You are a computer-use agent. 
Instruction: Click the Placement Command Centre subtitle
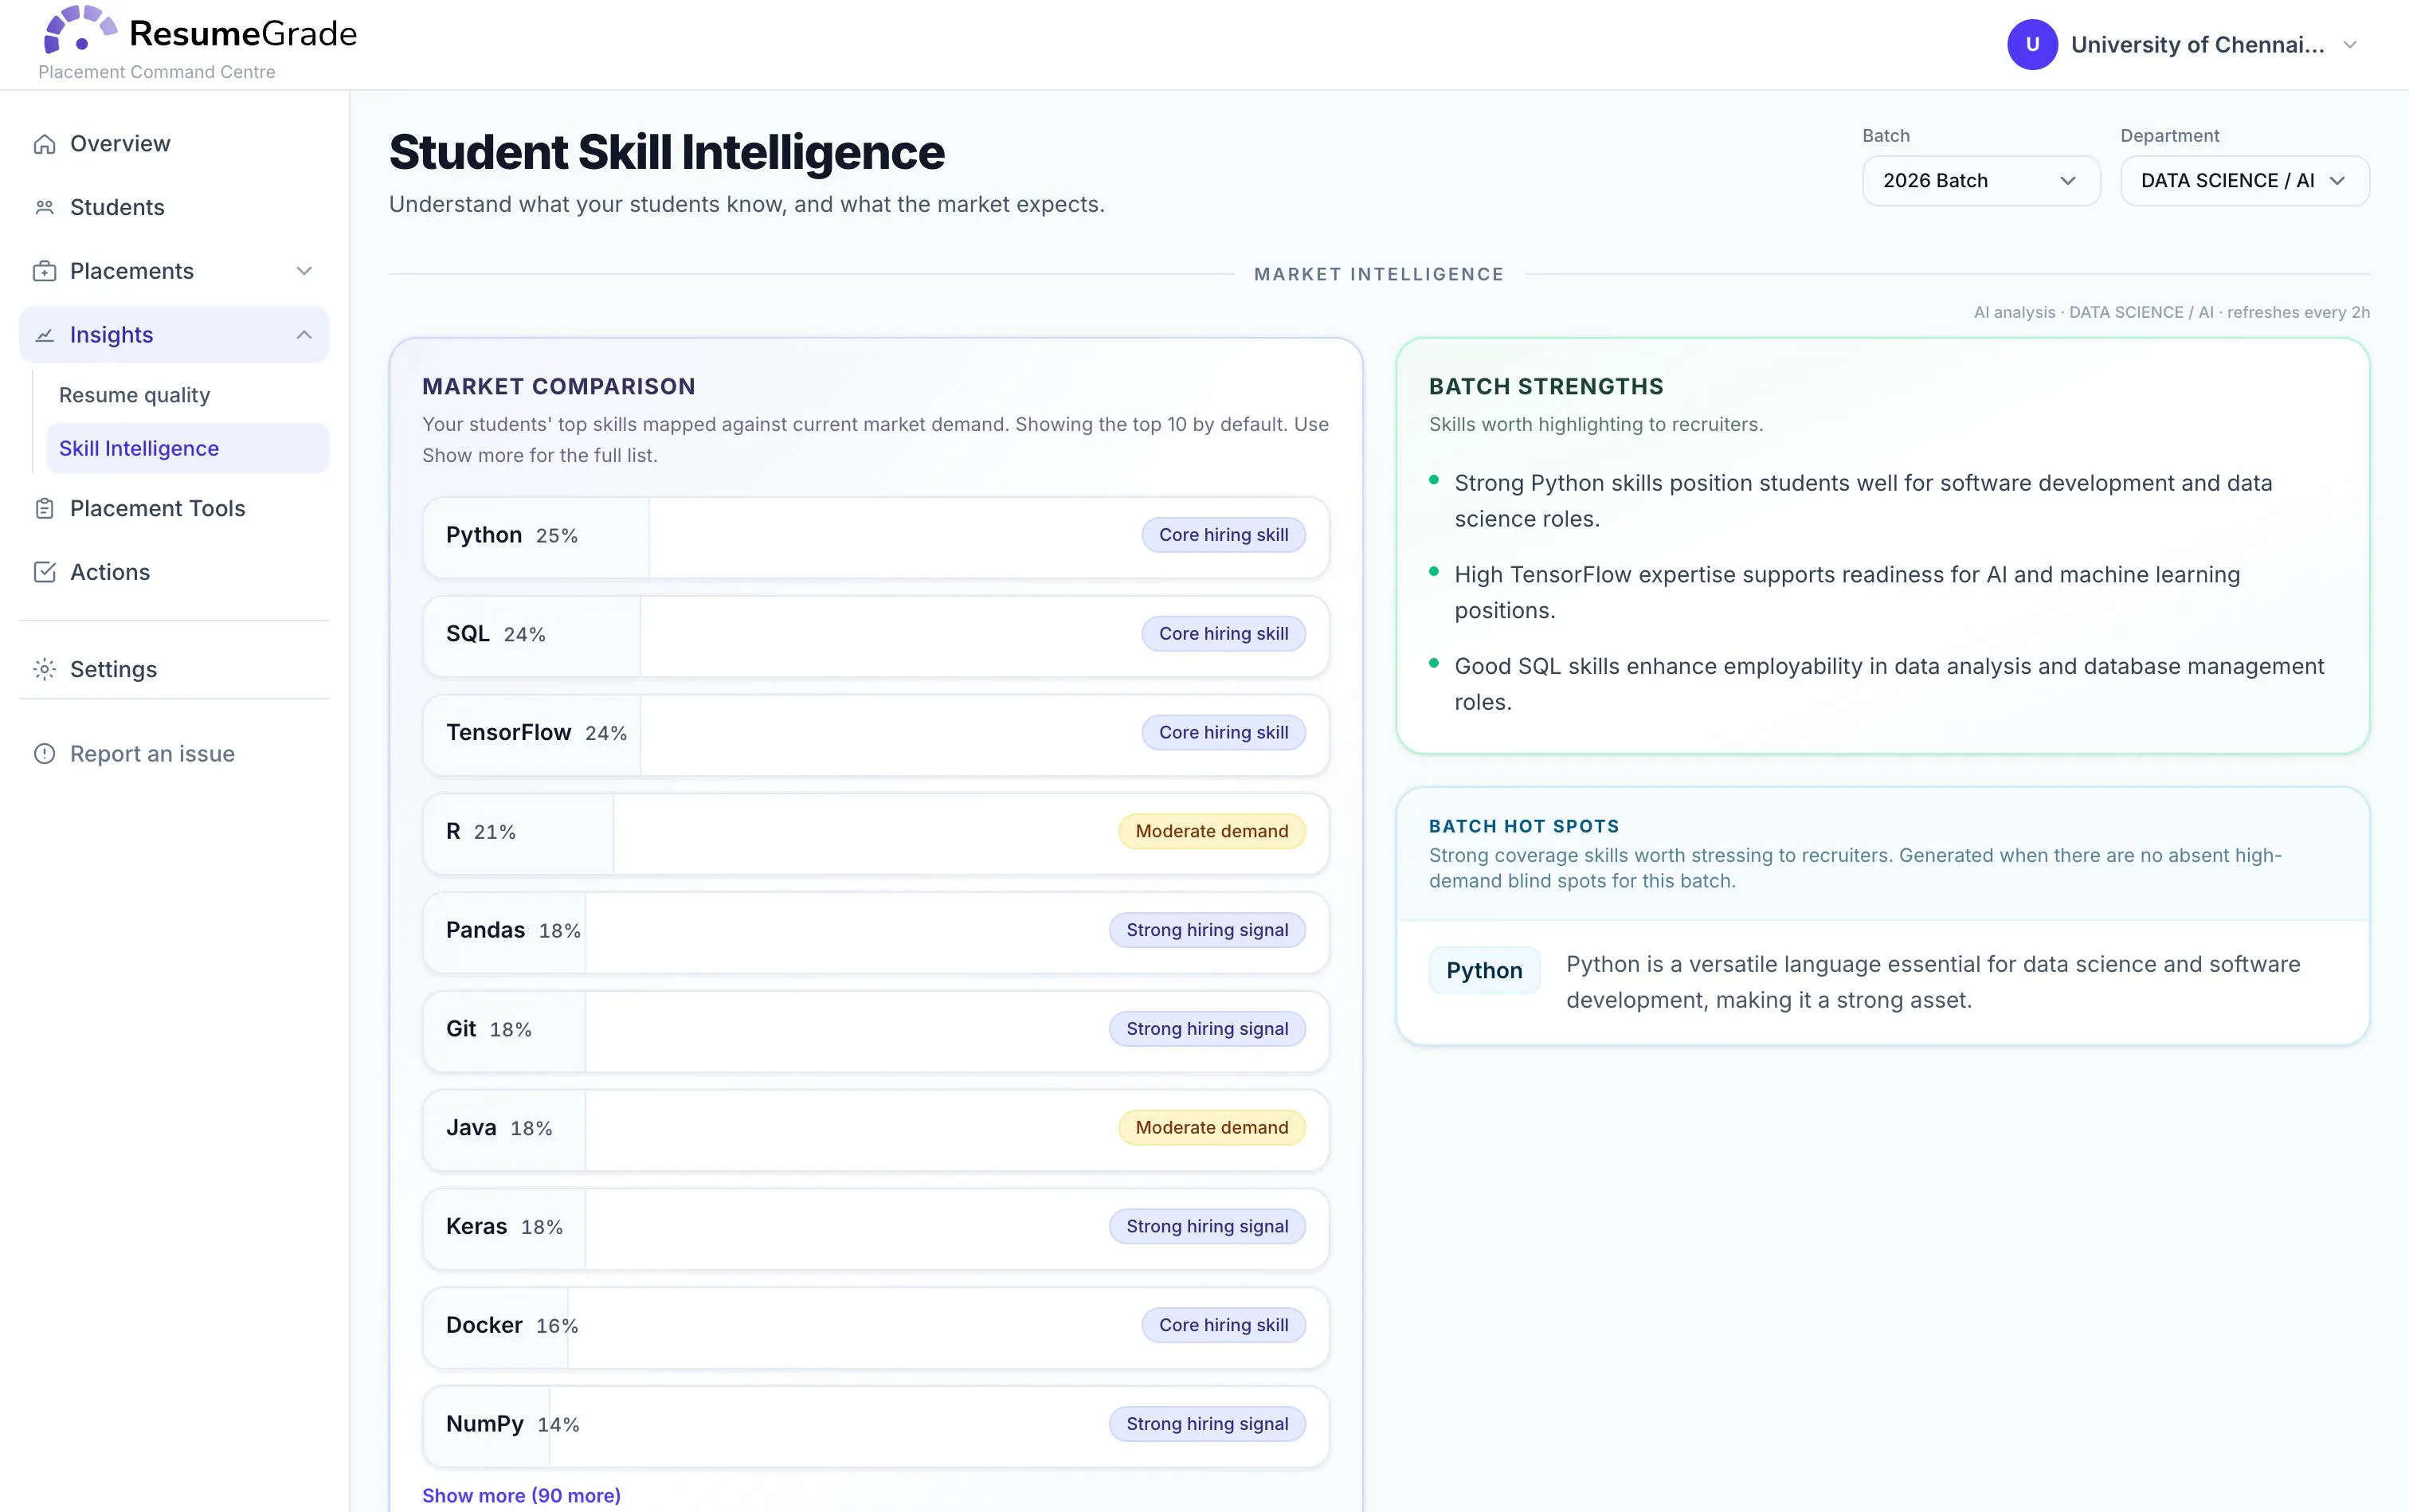click(x=157, y=72)
